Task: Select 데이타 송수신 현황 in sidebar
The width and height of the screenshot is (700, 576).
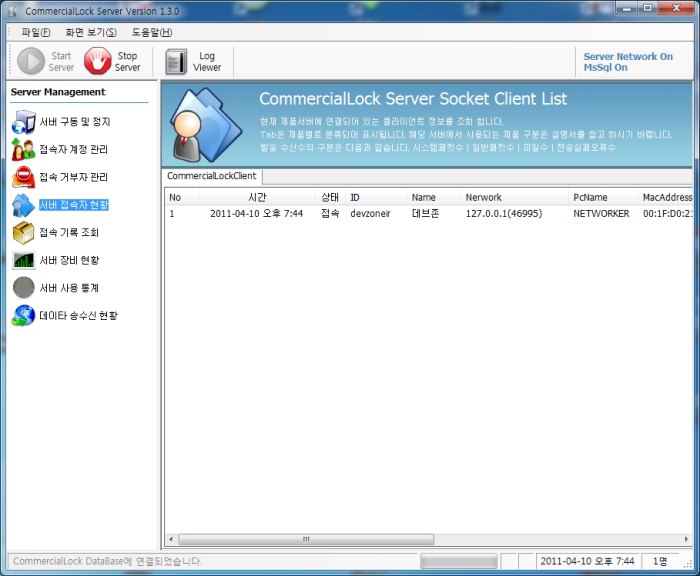Action: click(x=79, y=316)
